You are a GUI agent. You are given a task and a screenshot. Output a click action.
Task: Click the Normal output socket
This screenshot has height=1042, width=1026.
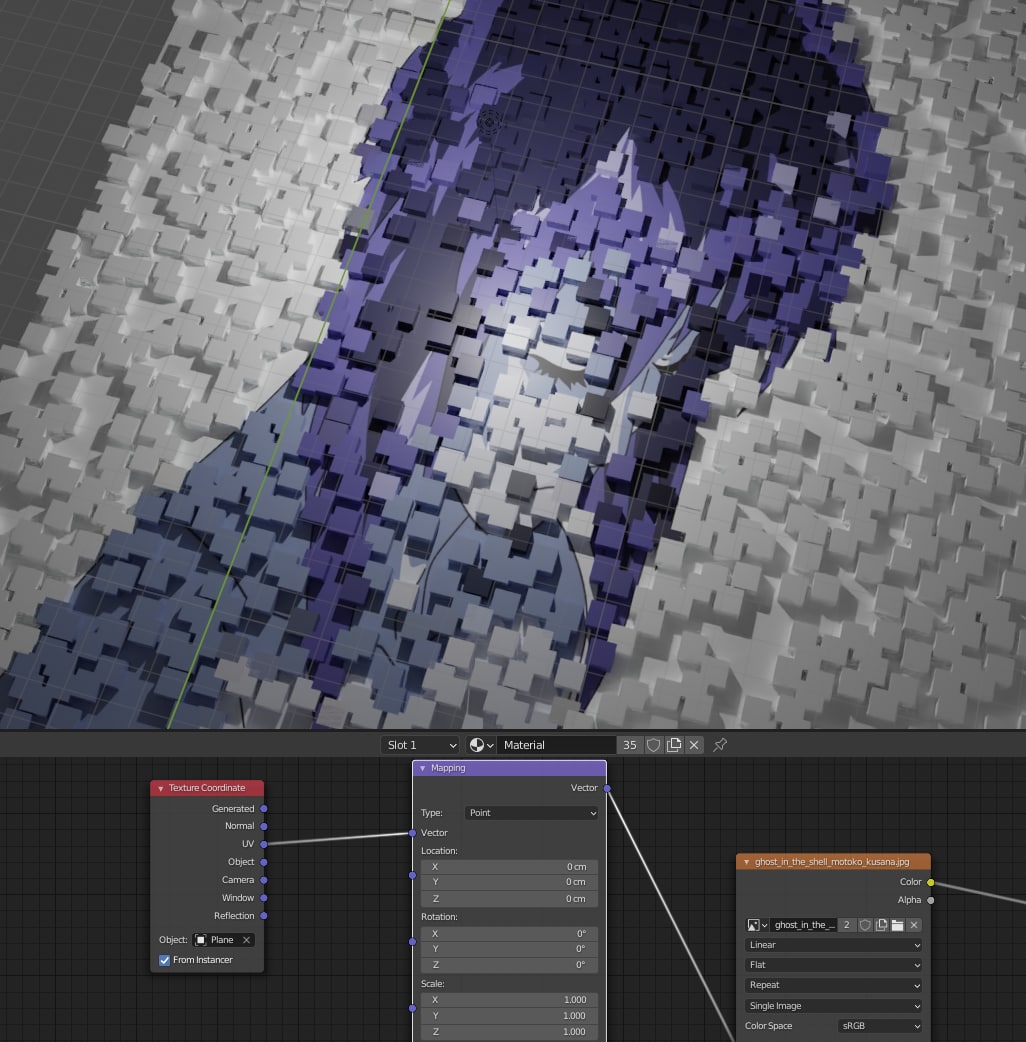click(264, 826)
